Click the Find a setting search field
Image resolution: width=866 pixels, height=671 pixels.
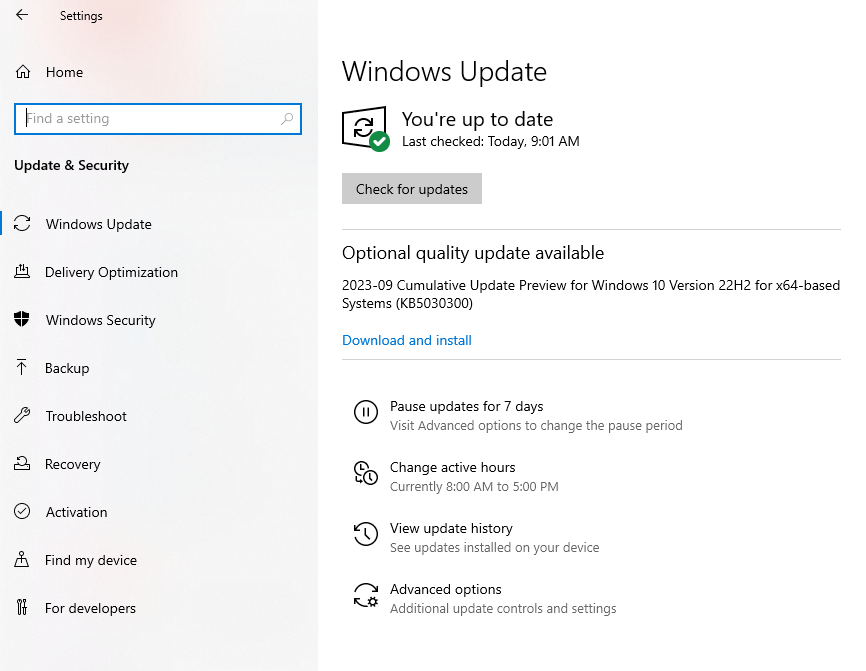pyautogui.click(x=158, y=119)
